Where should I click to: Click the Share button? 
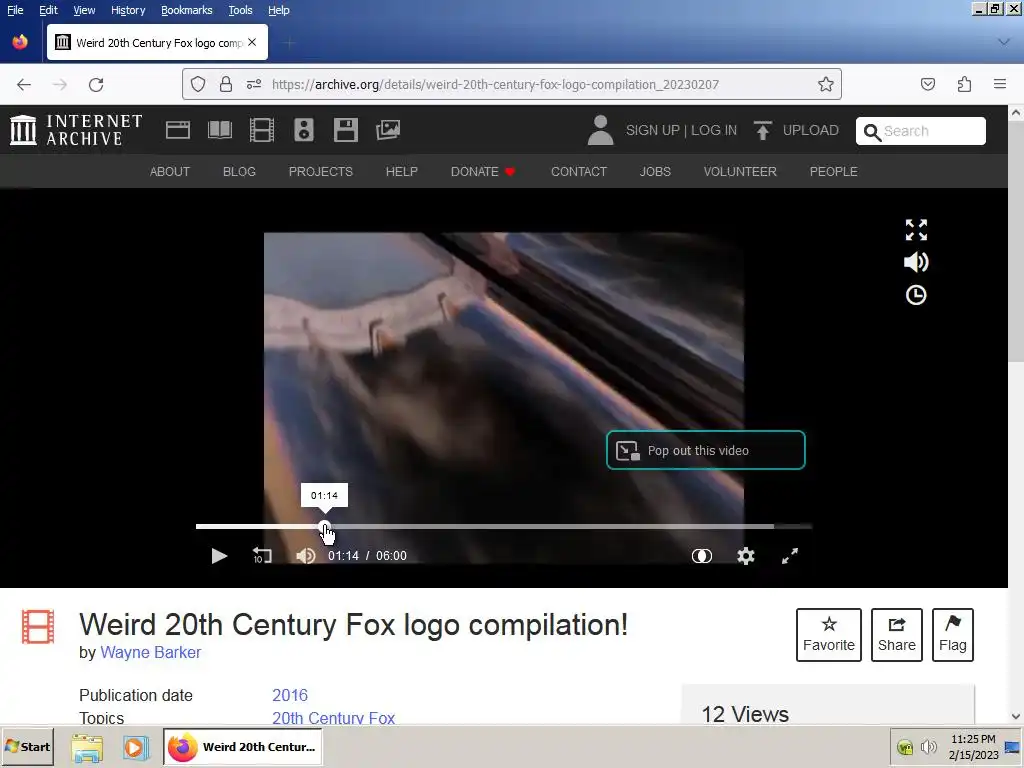coord(897,635)
